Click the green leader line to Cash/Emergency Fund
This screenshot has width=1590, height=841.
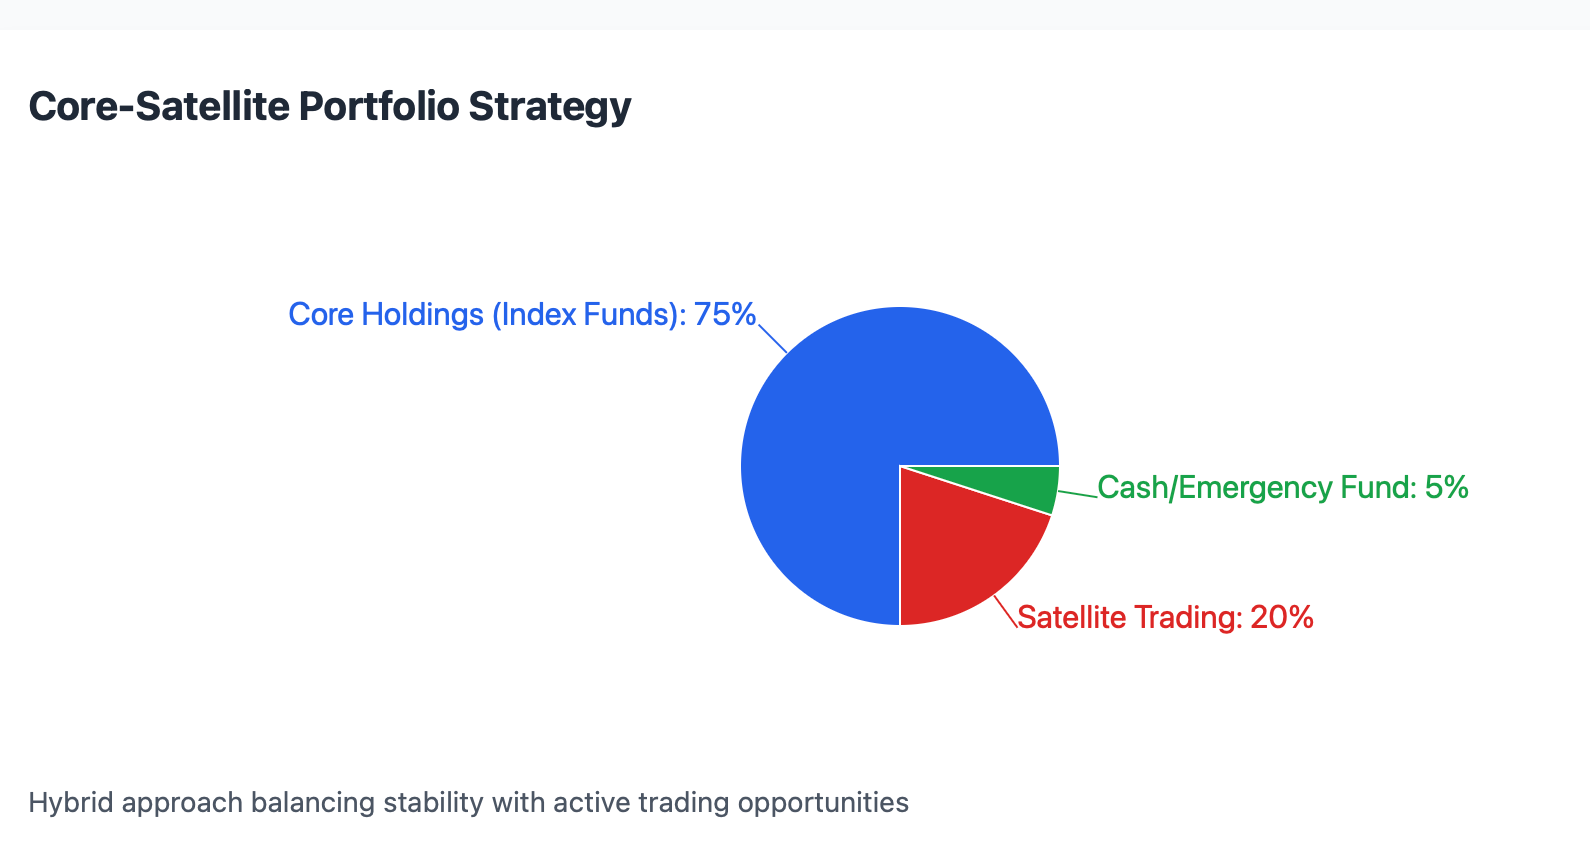click(1077, 494)
